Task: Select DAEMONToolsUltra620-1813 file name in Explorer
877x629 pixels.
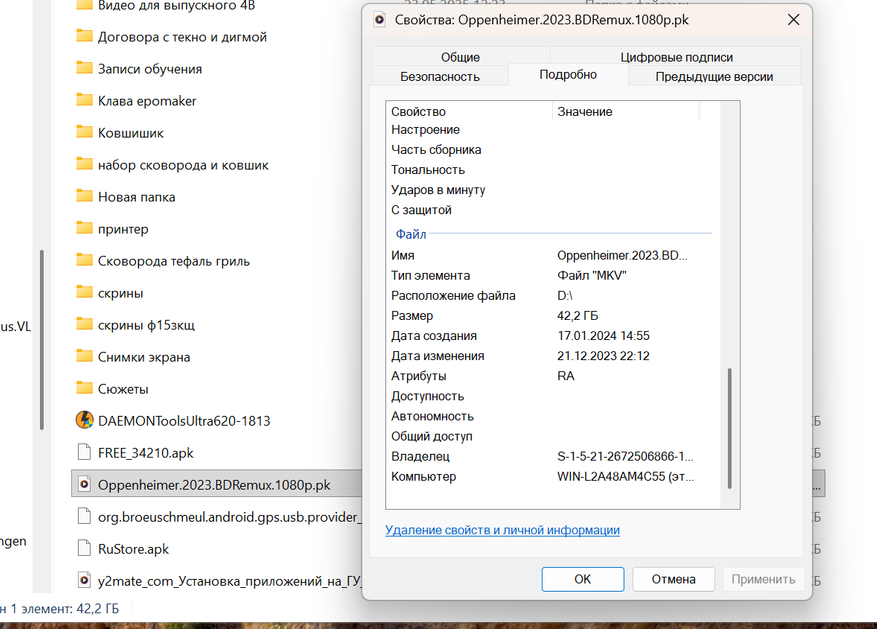Action: click(x=184, y=421)
